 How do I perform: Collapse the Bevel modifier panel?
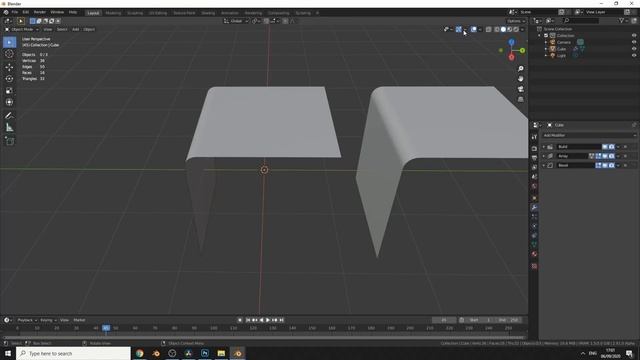click(544, 165)
